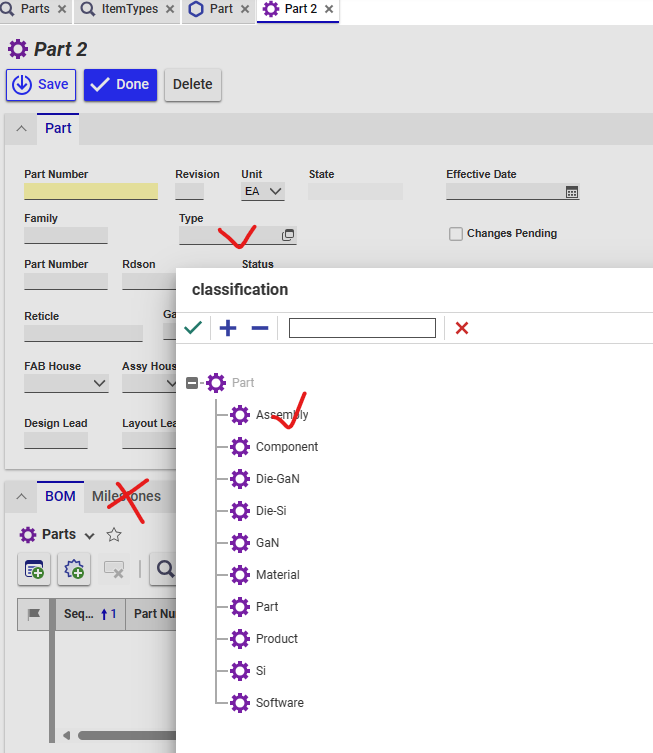Click the create new Part gear icon
This screenshot has width=653, height=753.
click(74, 570)
